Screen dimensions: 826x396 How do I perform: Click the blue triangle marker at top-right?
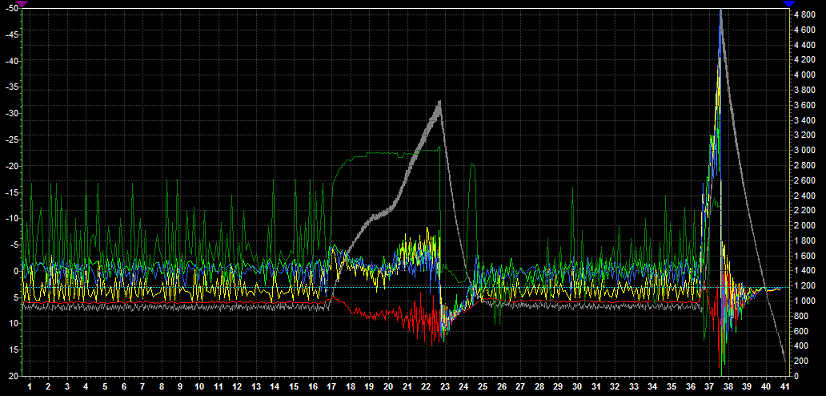[789, 4]
